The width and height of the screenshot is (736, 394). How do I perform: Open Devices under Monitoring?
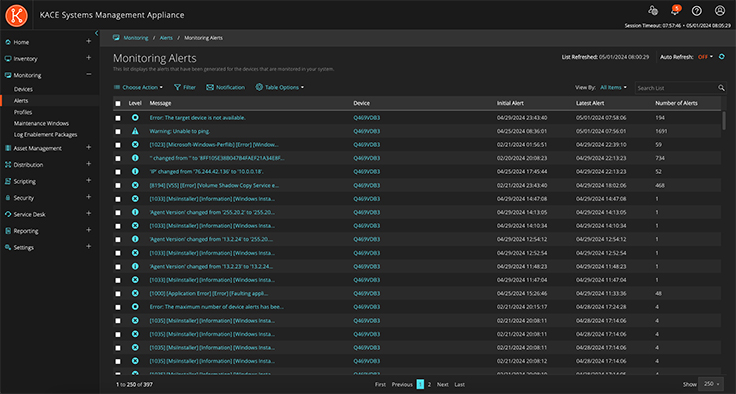coord(23,89)
